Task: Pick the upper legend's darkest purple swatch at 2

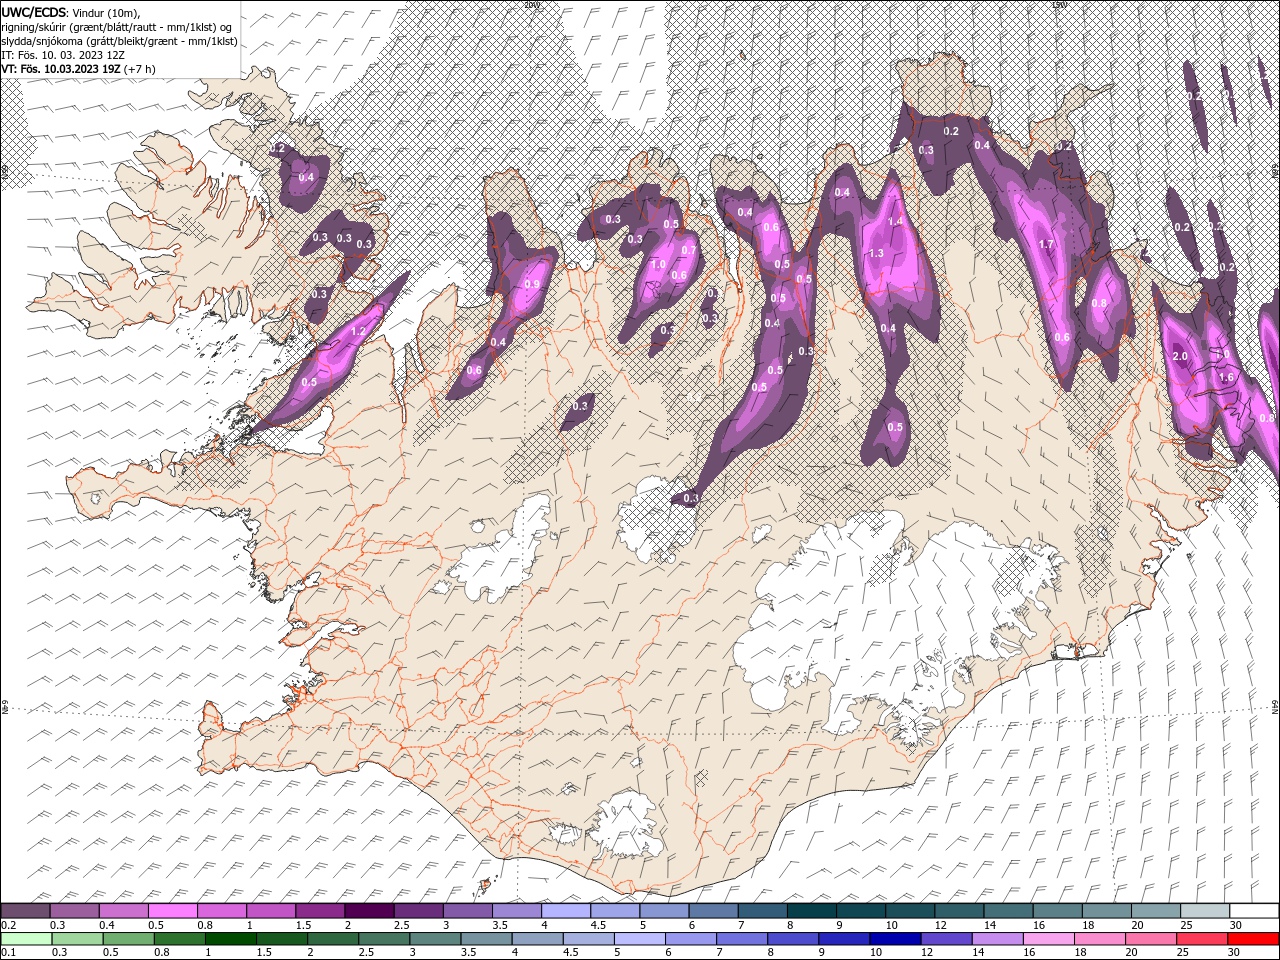Action: tap(369, 911)
